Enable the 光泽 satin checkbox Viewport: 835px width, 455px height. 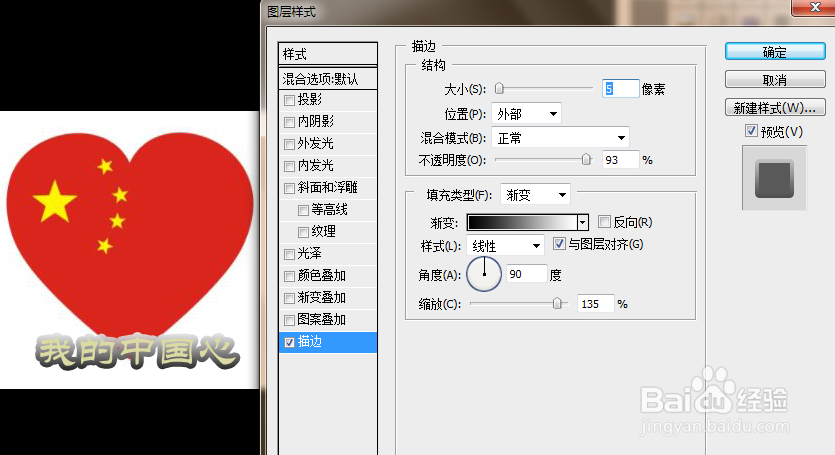289,254
